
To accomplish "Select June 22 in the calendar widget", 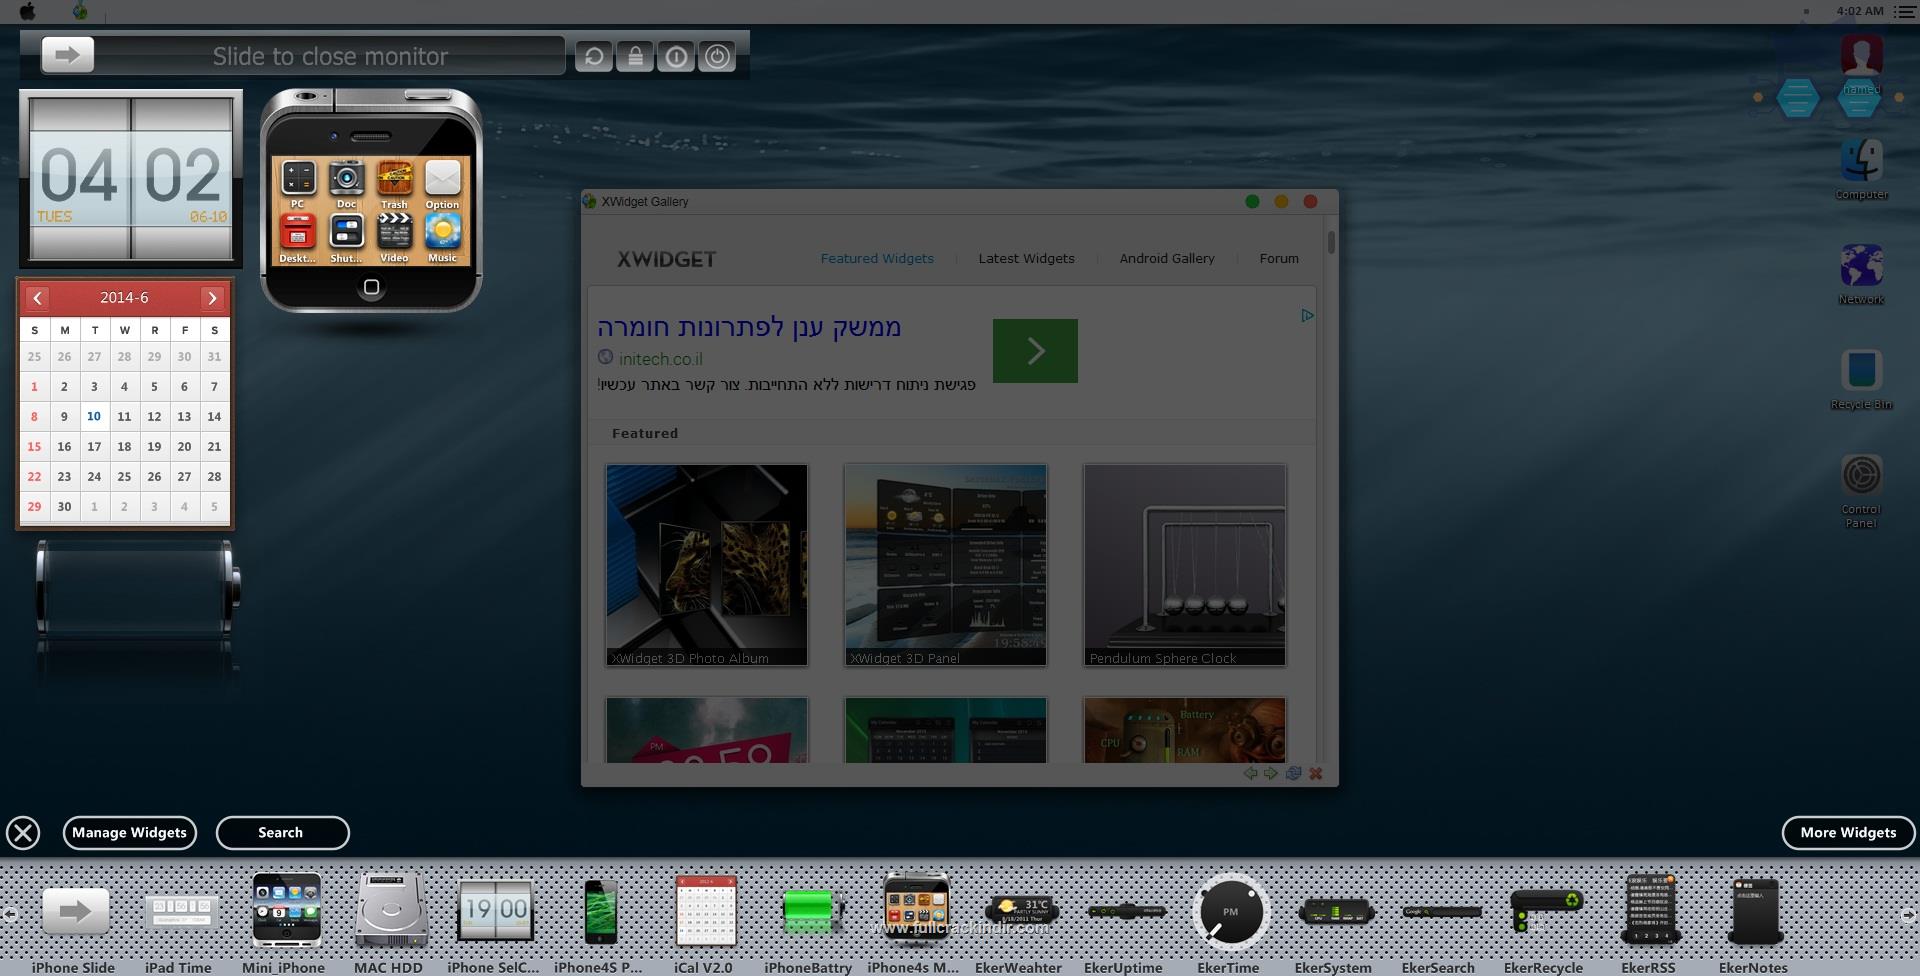I will click(34, 476).
